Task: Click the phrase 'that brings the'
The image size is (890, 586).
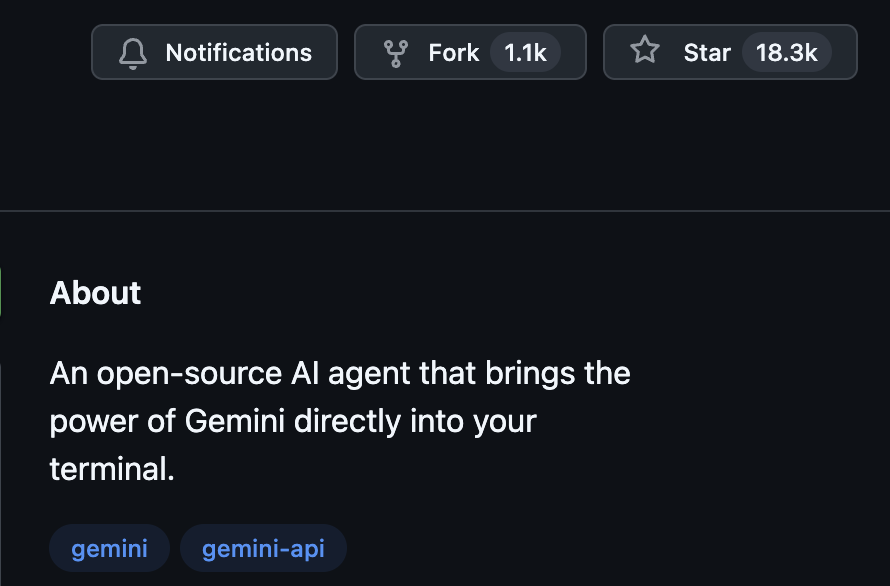Action: coord(525,373)
